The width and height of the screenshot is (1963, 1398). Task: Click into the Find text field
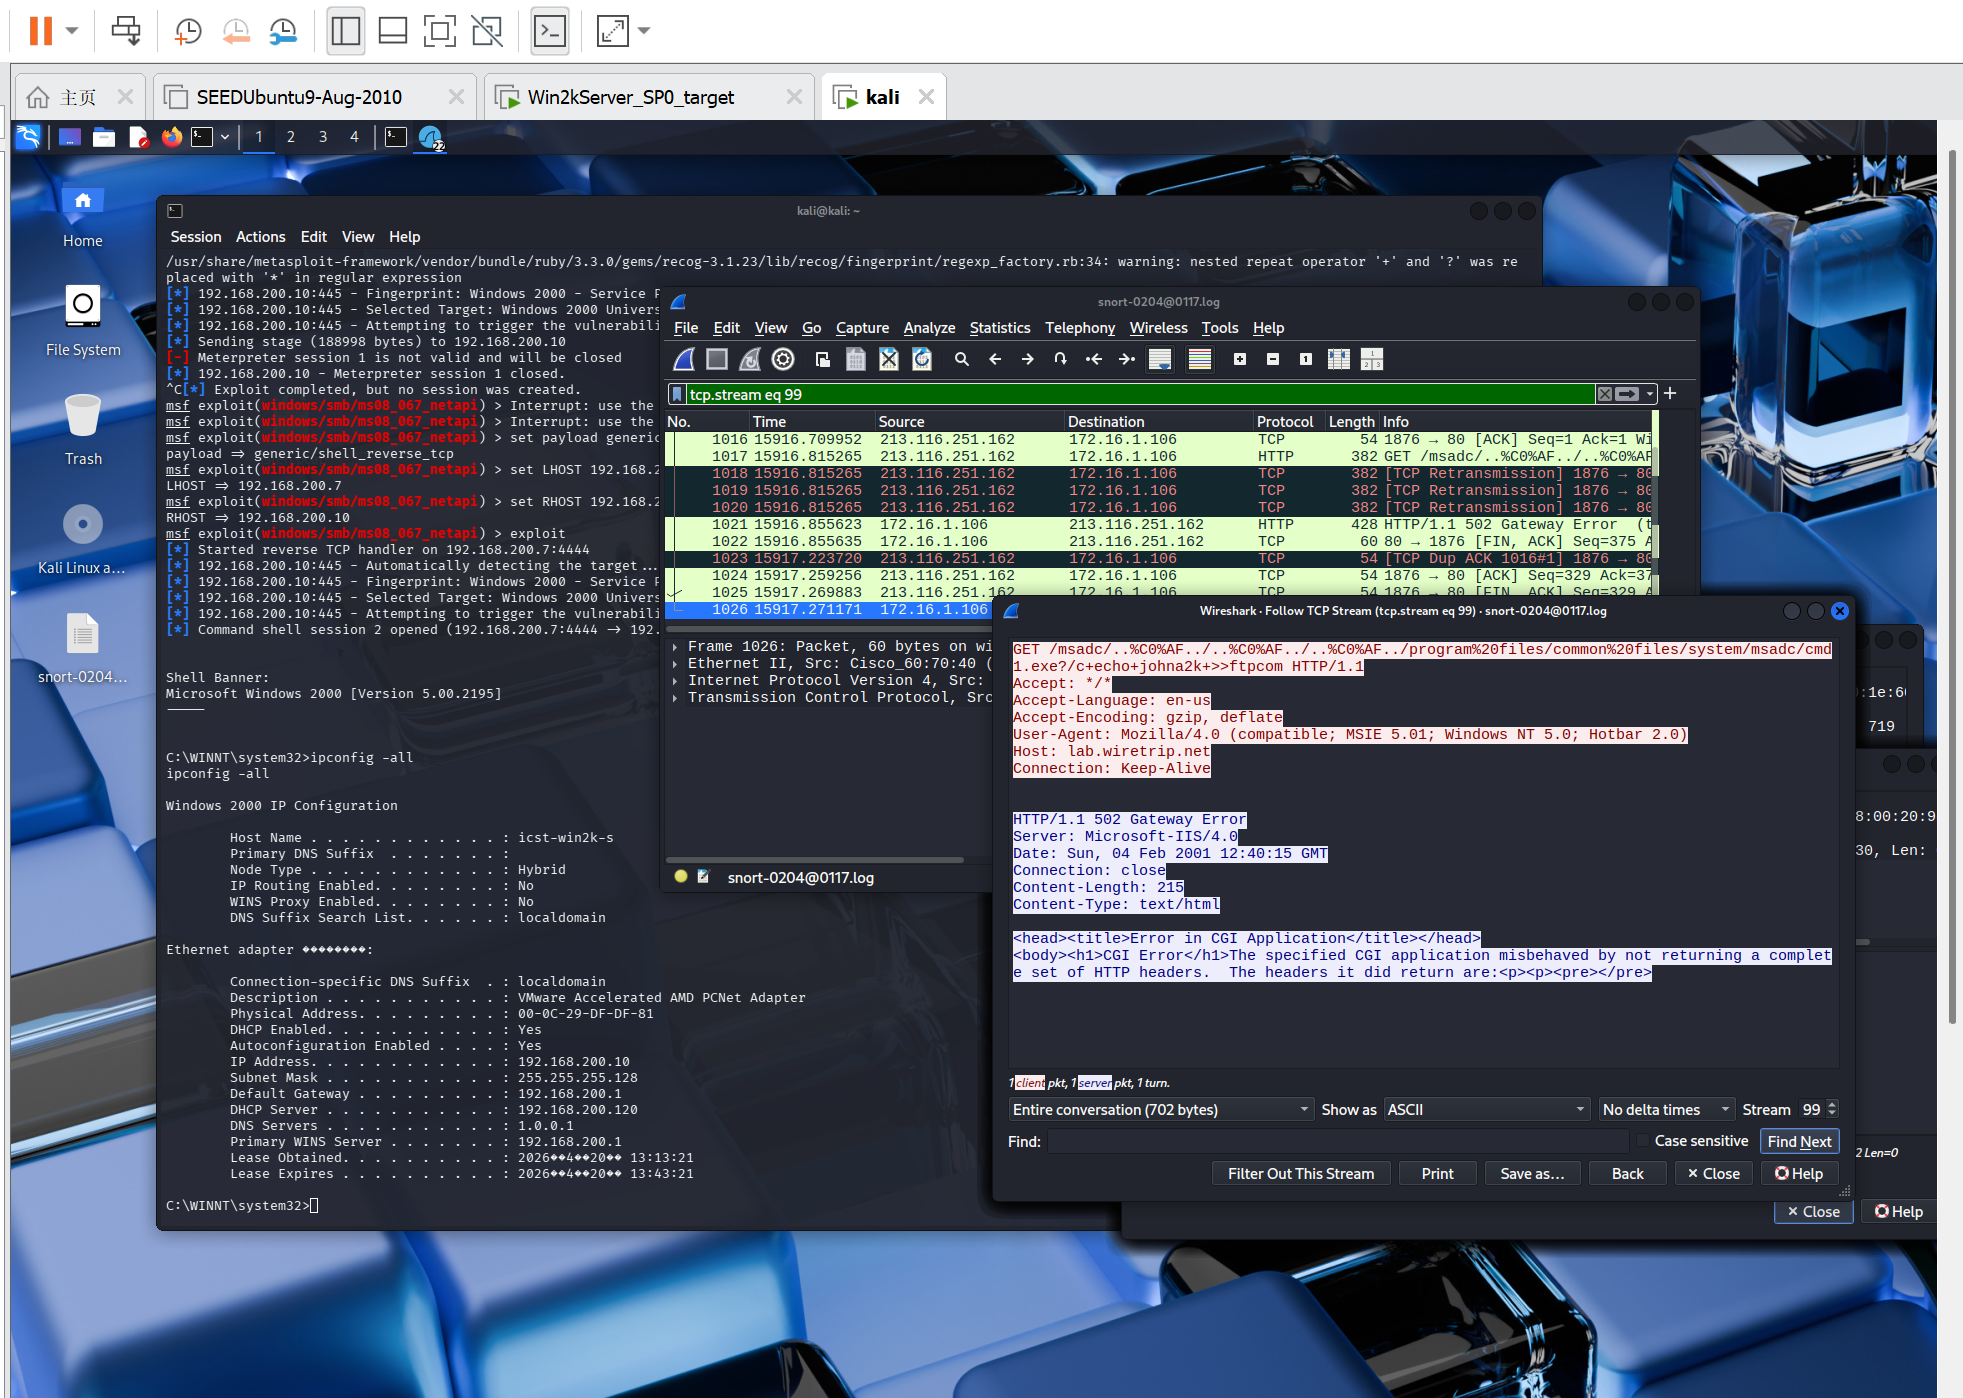pos(1338,1142)
